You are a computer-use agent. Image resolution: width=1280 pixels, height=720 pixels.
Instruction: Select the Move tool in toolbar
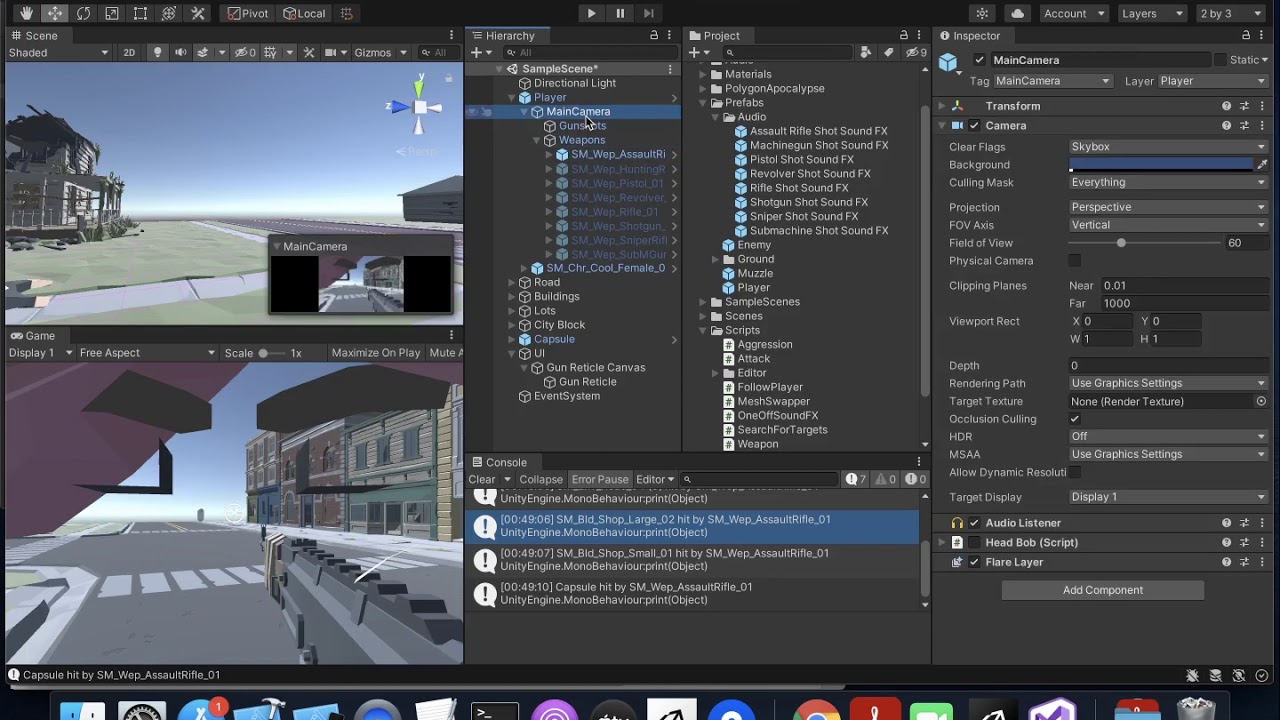pyautogui.click(x=55, y=13)
